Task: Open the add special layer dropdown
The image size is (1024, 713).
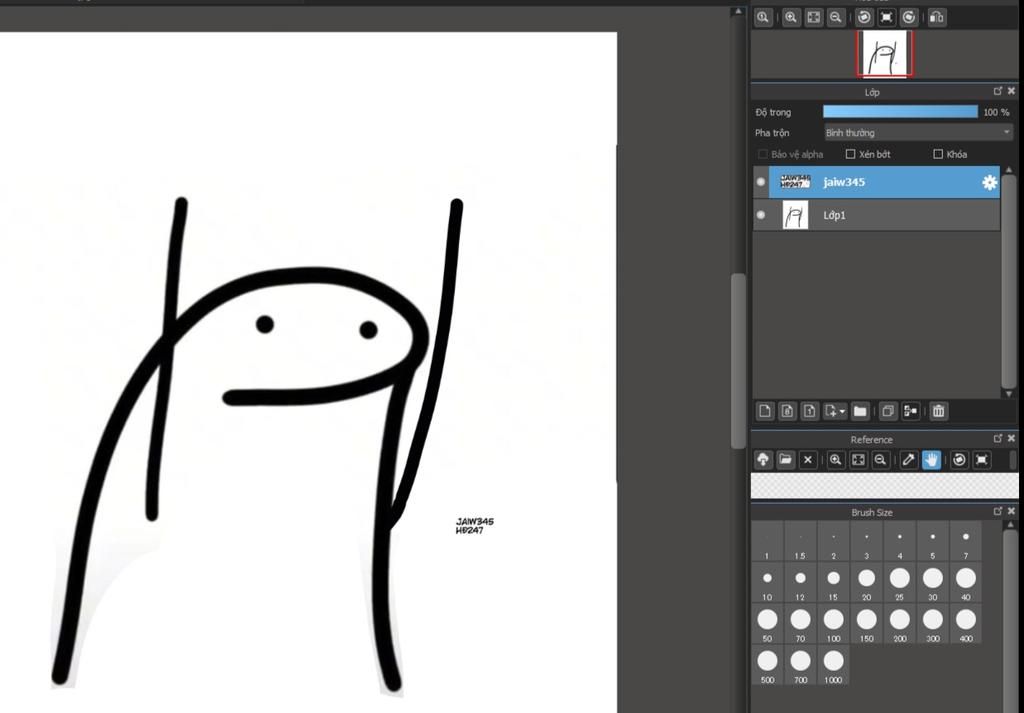Action: [835, 411]
